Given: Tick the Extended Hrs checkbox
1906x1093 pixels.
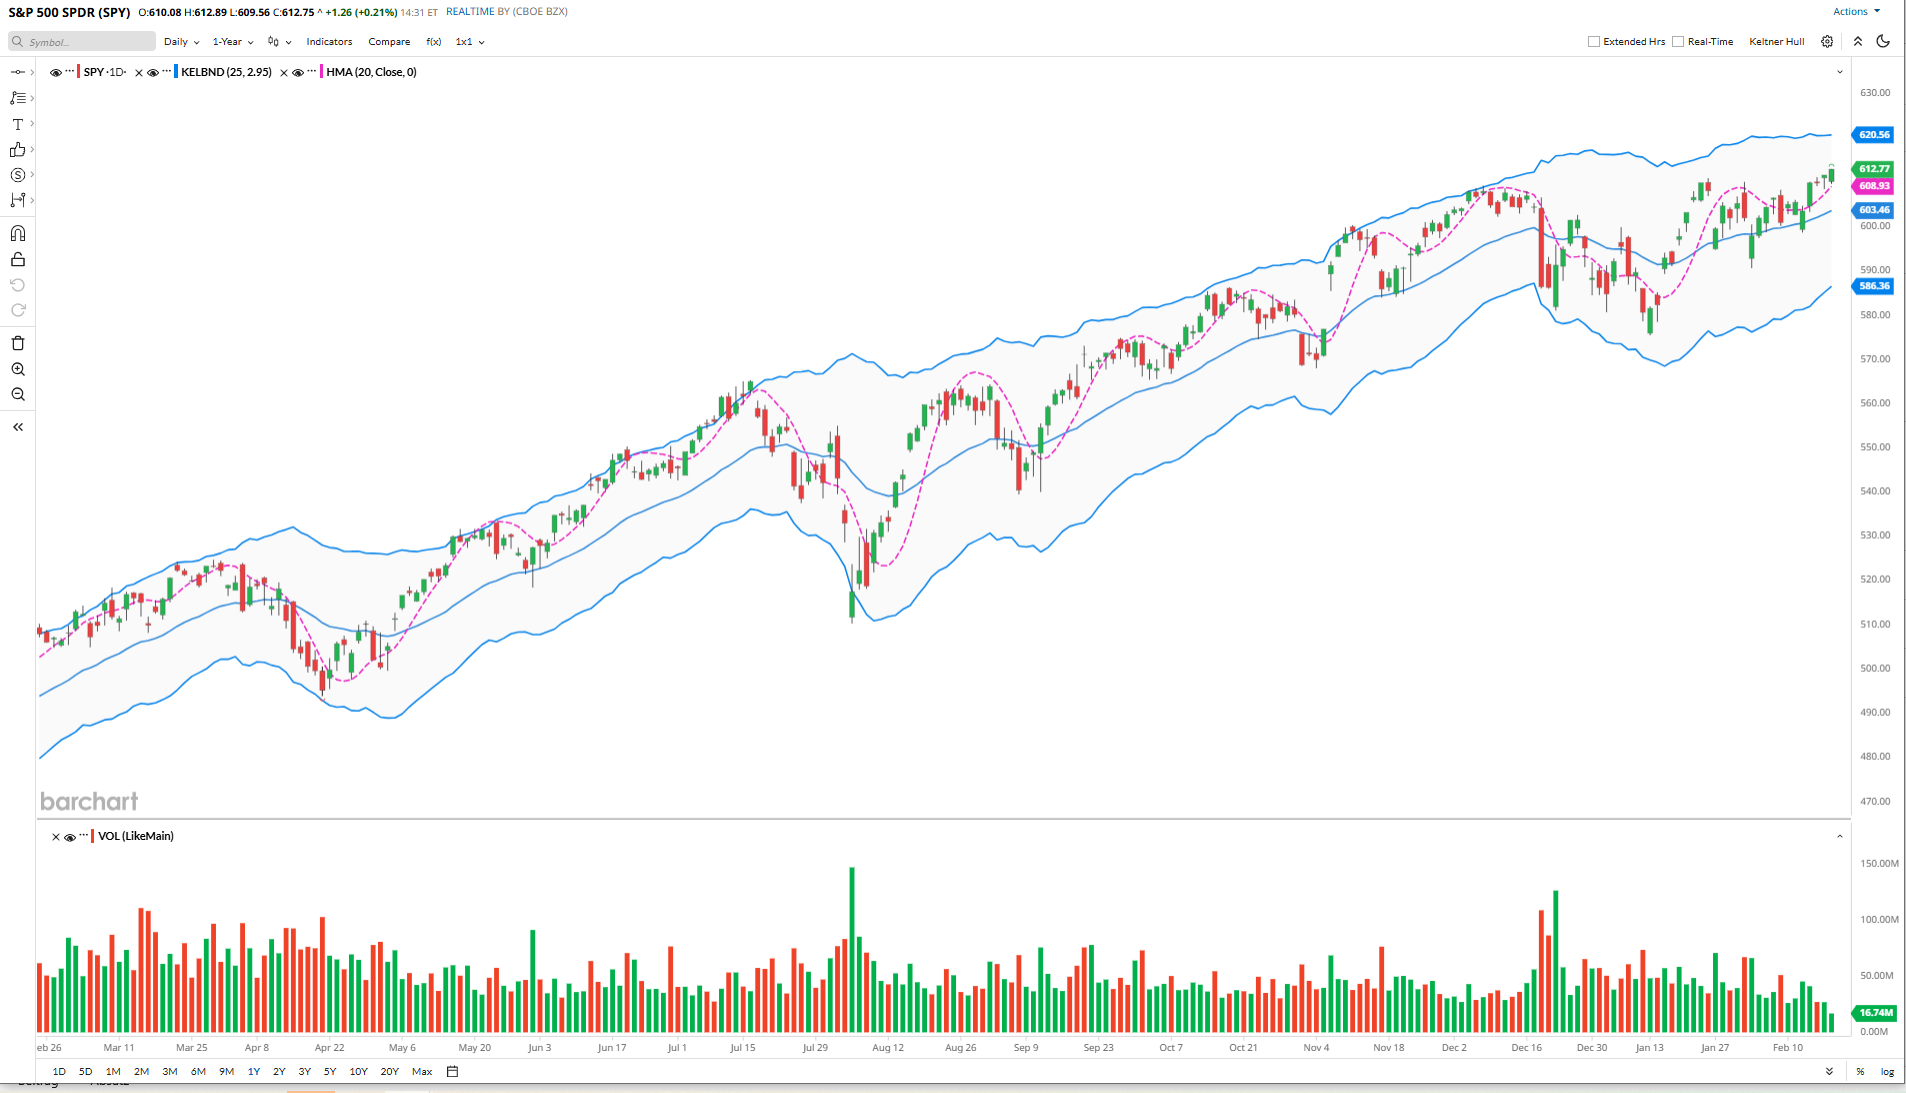Looking at the screenshot, I should click(1594, 42).
